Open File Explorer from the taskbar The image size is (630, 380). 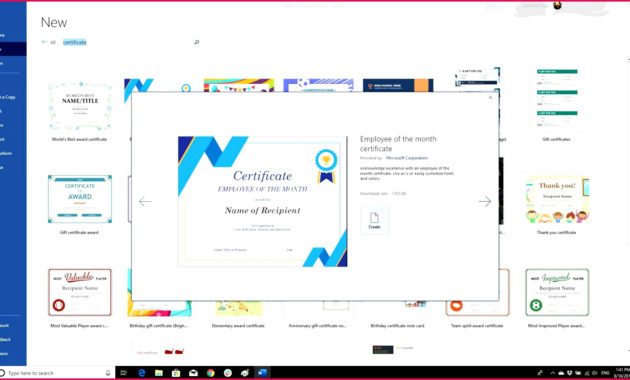click(x=159, y=373)
